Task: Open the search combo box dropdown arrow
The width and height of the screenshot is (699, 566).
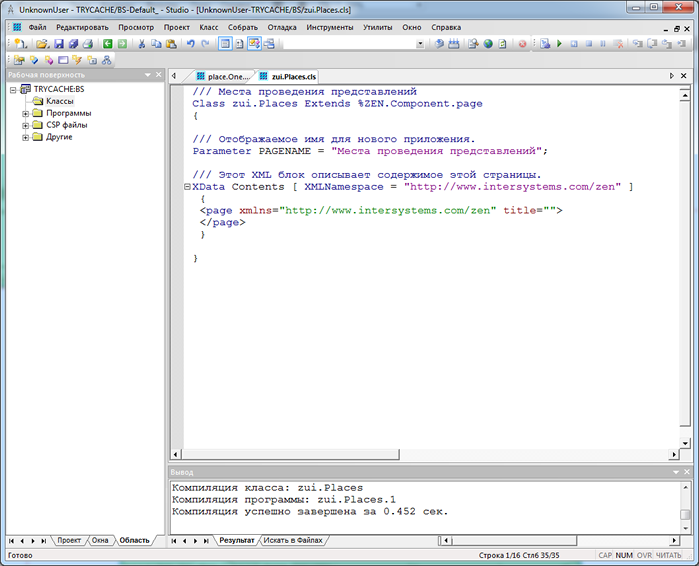Action: point(420,44)
